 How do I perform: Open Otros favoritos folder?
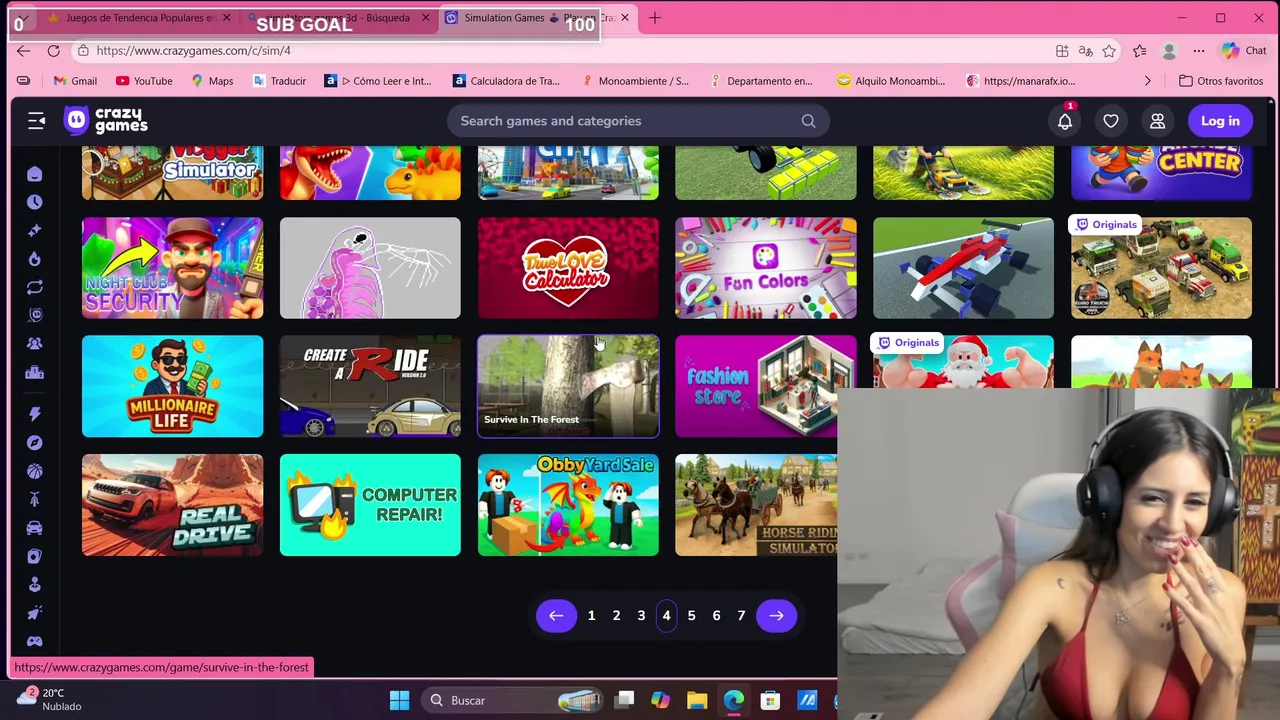pos(1220,81)
